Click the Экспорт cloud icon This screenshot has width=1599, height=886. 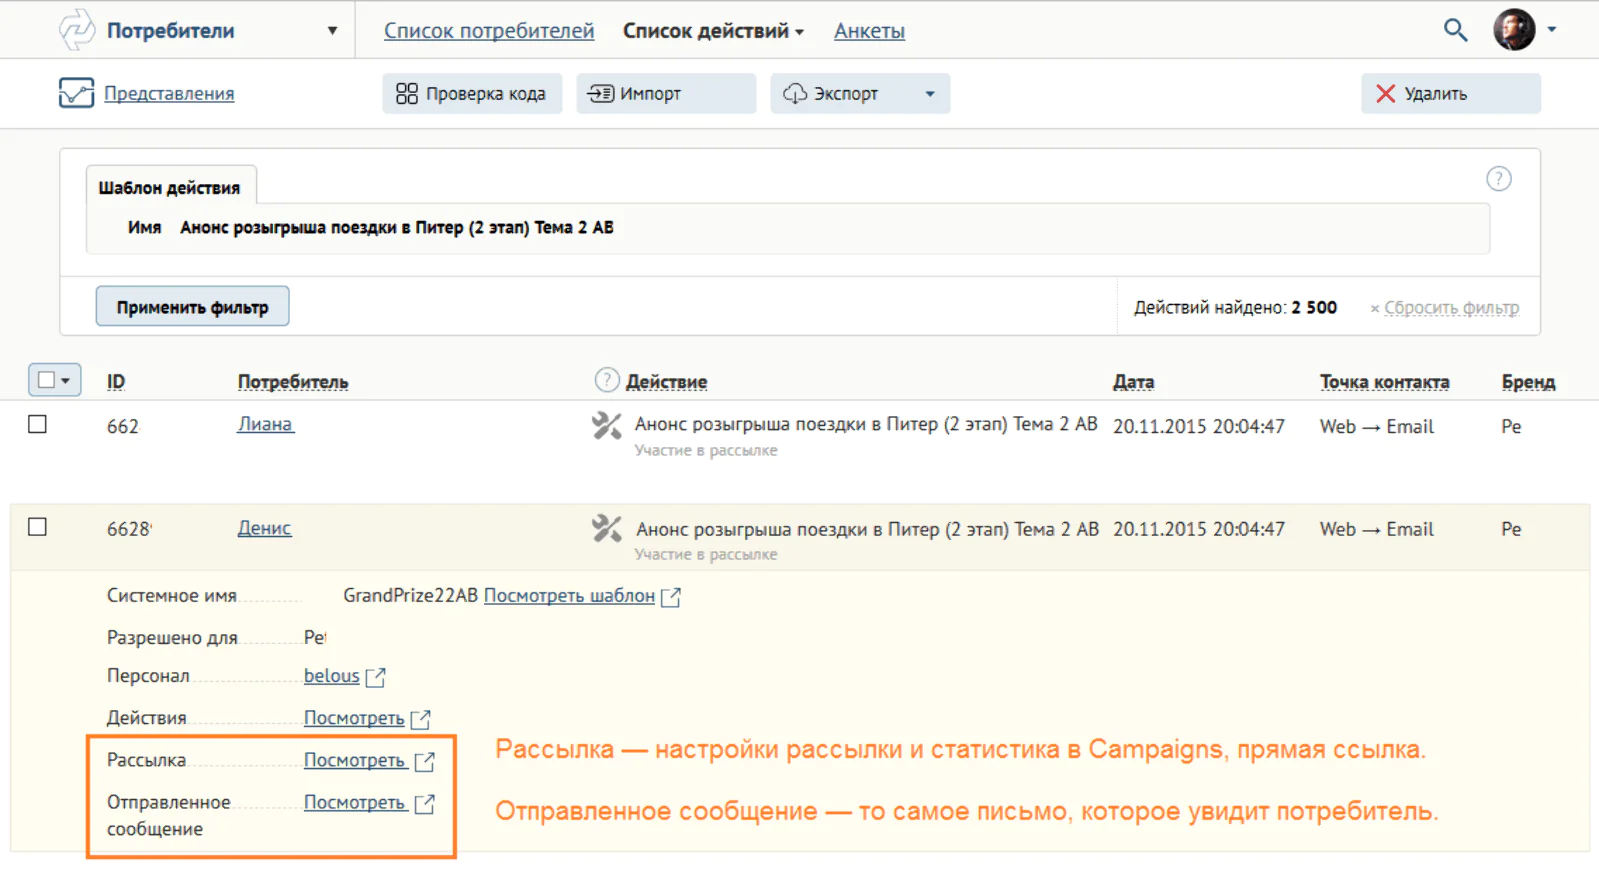(x=795, y=94)
